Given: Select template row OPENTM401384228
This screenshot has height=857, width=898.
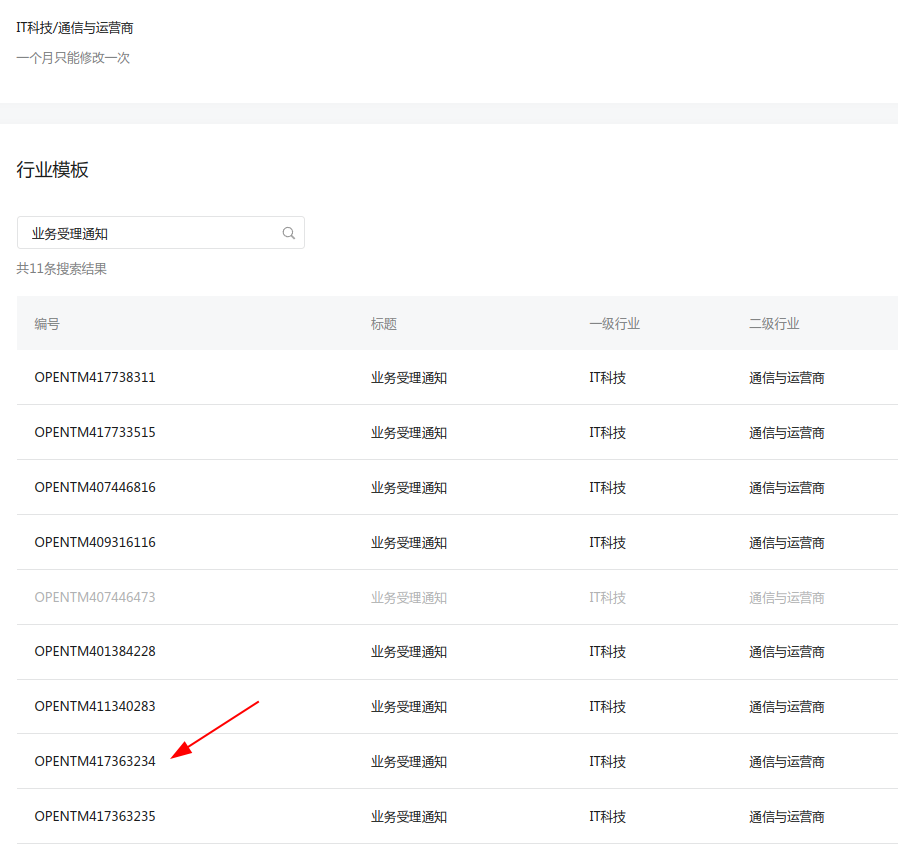Looking at the screenshot, I should 95,652.
